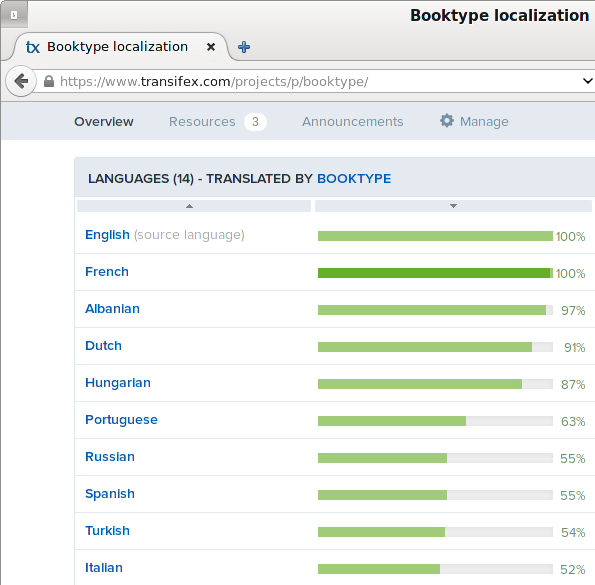Image resolution: width=595 pixels, height=585 pixels.
Task: Click the padlock site security icon
Action: coord(49,81)
